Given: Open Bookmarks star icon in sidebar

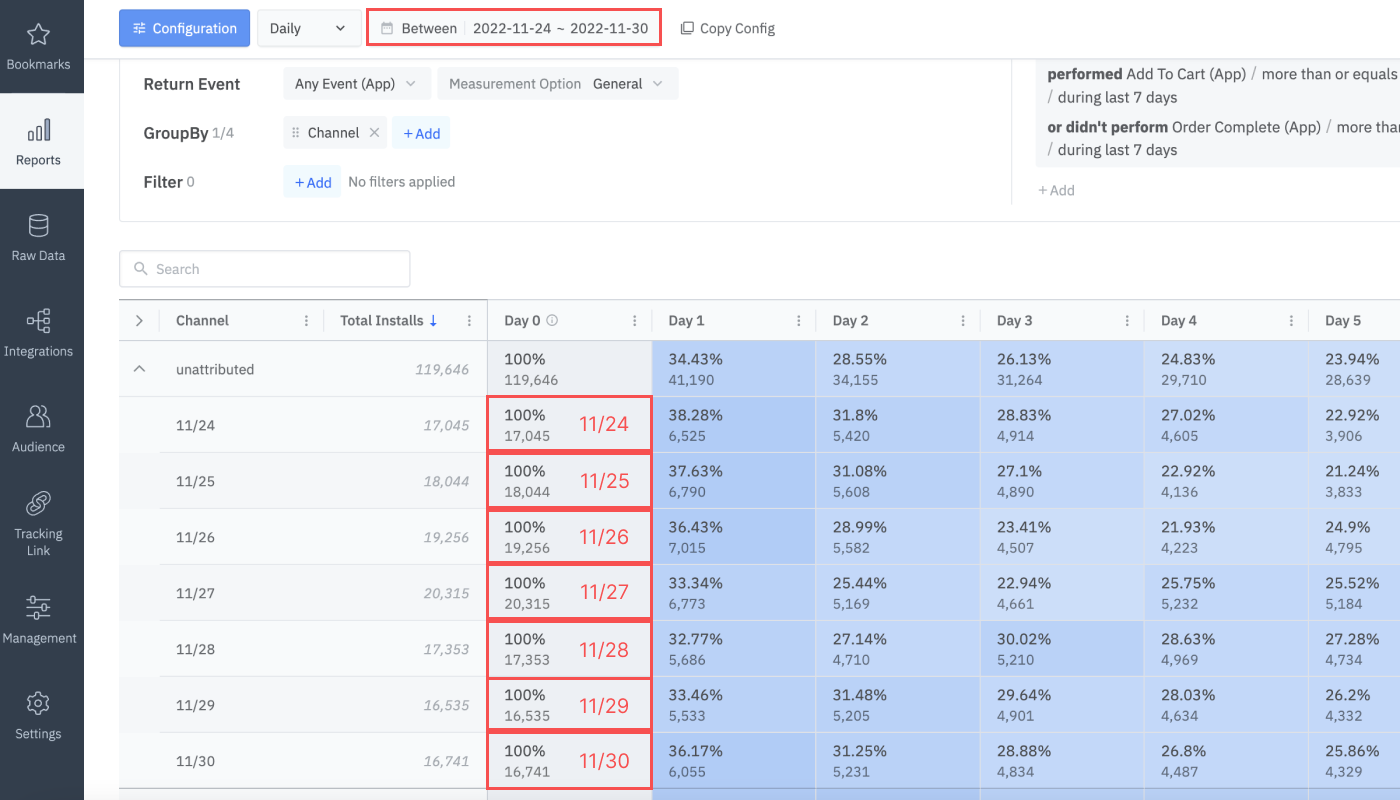Looking at the screenshot, I should tap(38, 35).
